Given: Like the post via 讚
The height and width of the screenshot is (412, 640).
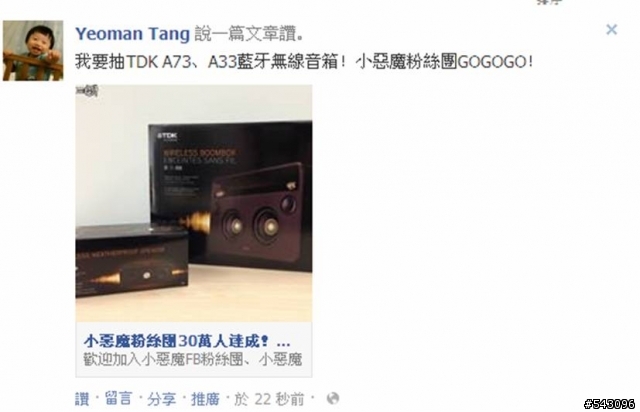Looking at the screenshot, I should 82,399.
